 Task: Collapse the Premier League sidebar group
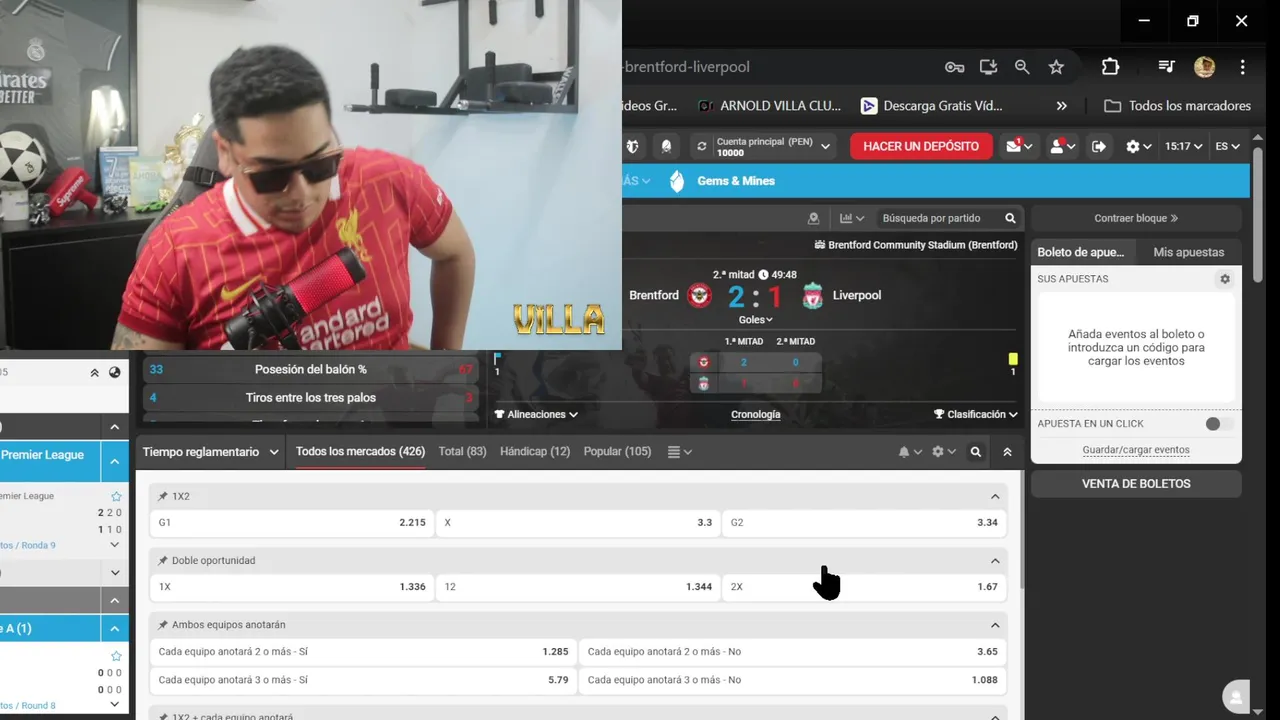pos(115,462)
